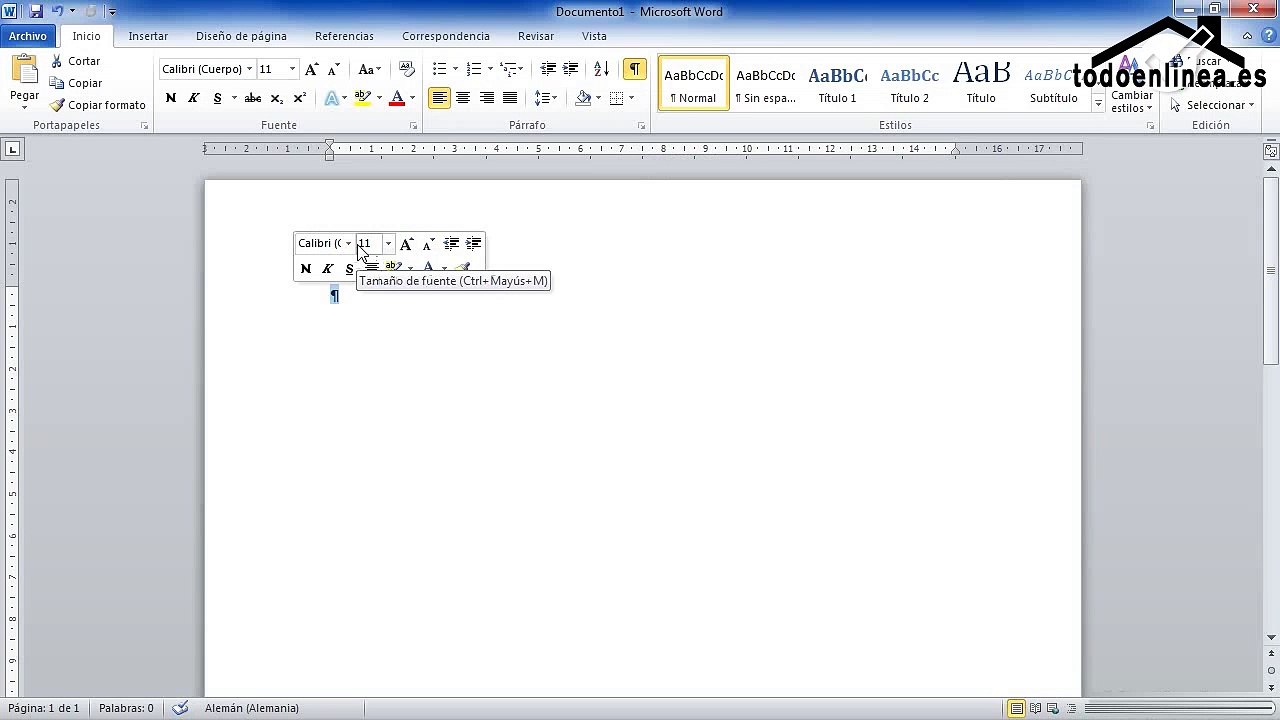Click Cambiar estilos button
Viewport: 1280px width, 720px height.
tap(1132, 86)
